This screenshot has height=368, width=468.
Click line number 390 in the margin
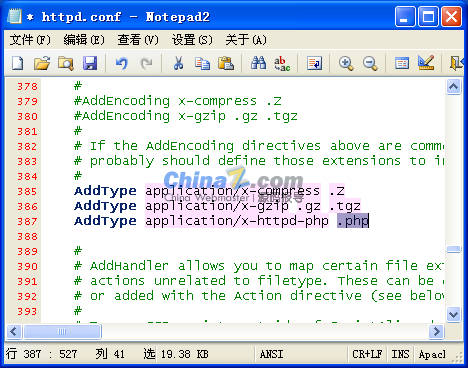(27, 267)
